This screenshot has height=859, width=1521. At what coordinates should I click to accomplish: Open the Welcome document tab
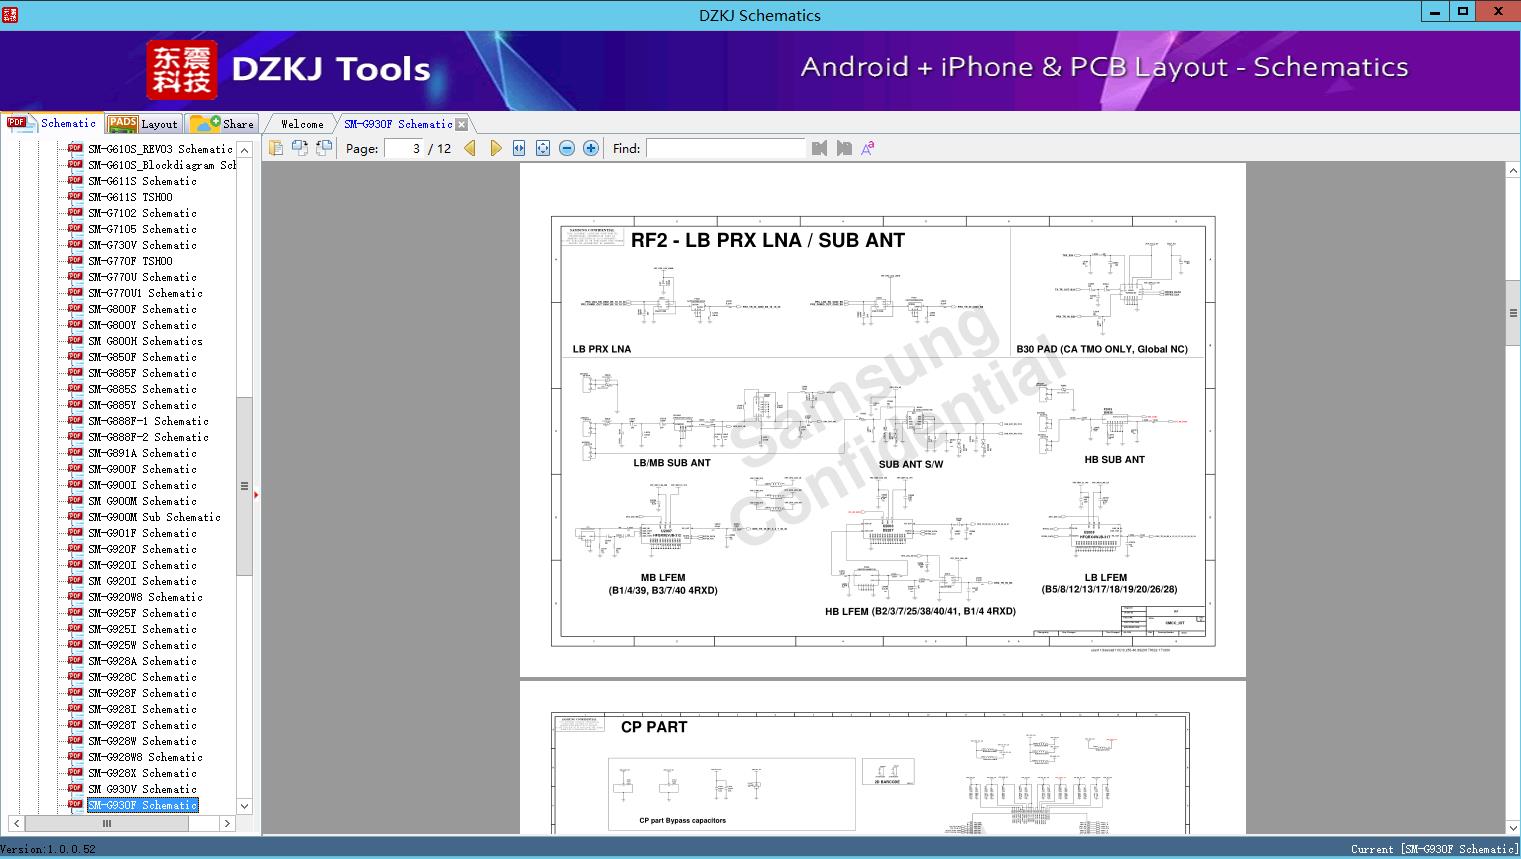pos(302,124)
